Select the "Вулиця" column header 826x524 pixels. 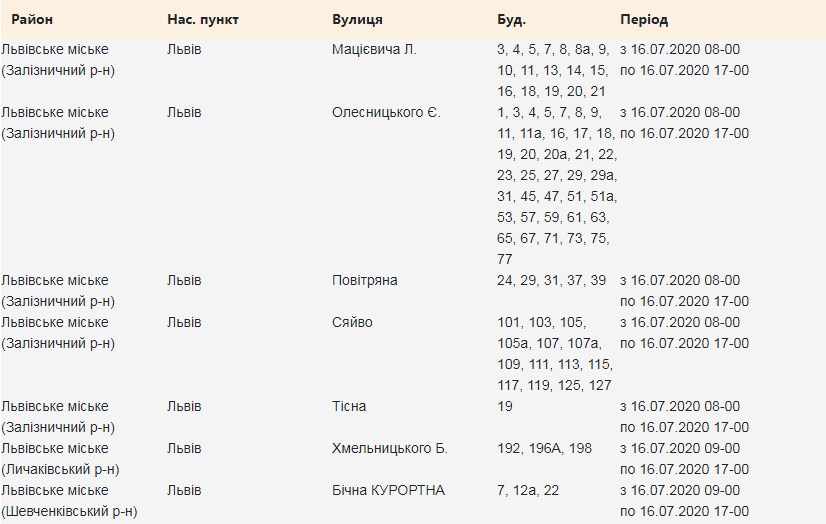(x=357, y=20)
